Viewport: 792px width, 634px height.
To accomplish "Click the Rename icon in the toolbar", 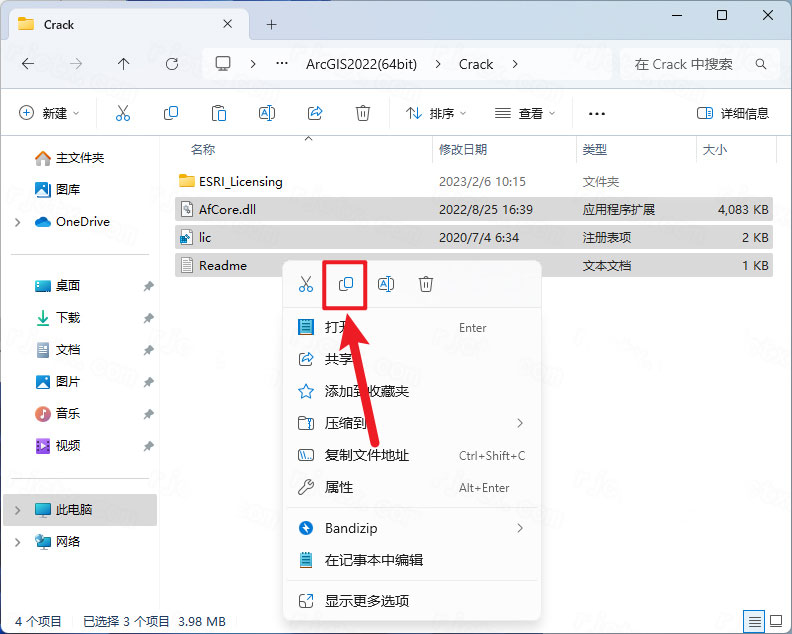I will click(x=267, y=113).
